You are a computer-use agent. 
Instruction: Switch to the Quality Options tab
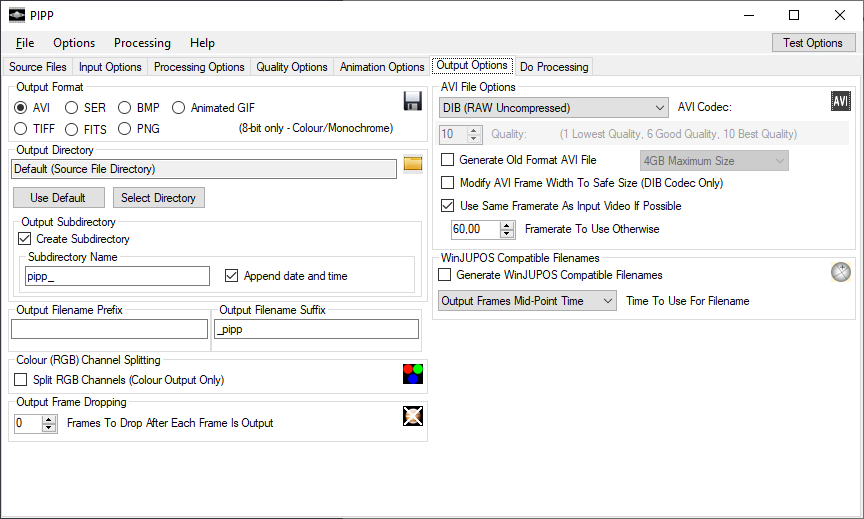pos(291,67)
